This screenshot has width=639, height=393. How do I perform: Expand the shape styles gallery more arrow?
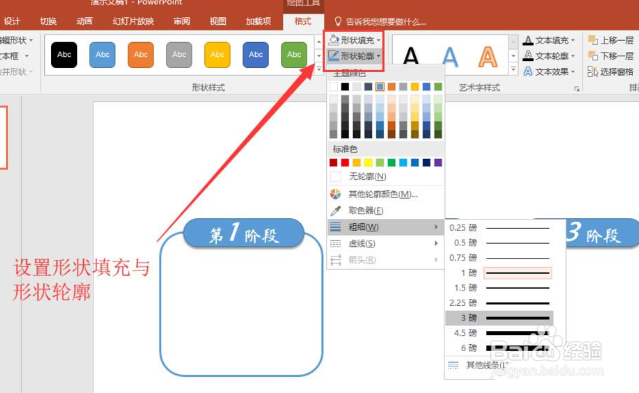point(319,69)
